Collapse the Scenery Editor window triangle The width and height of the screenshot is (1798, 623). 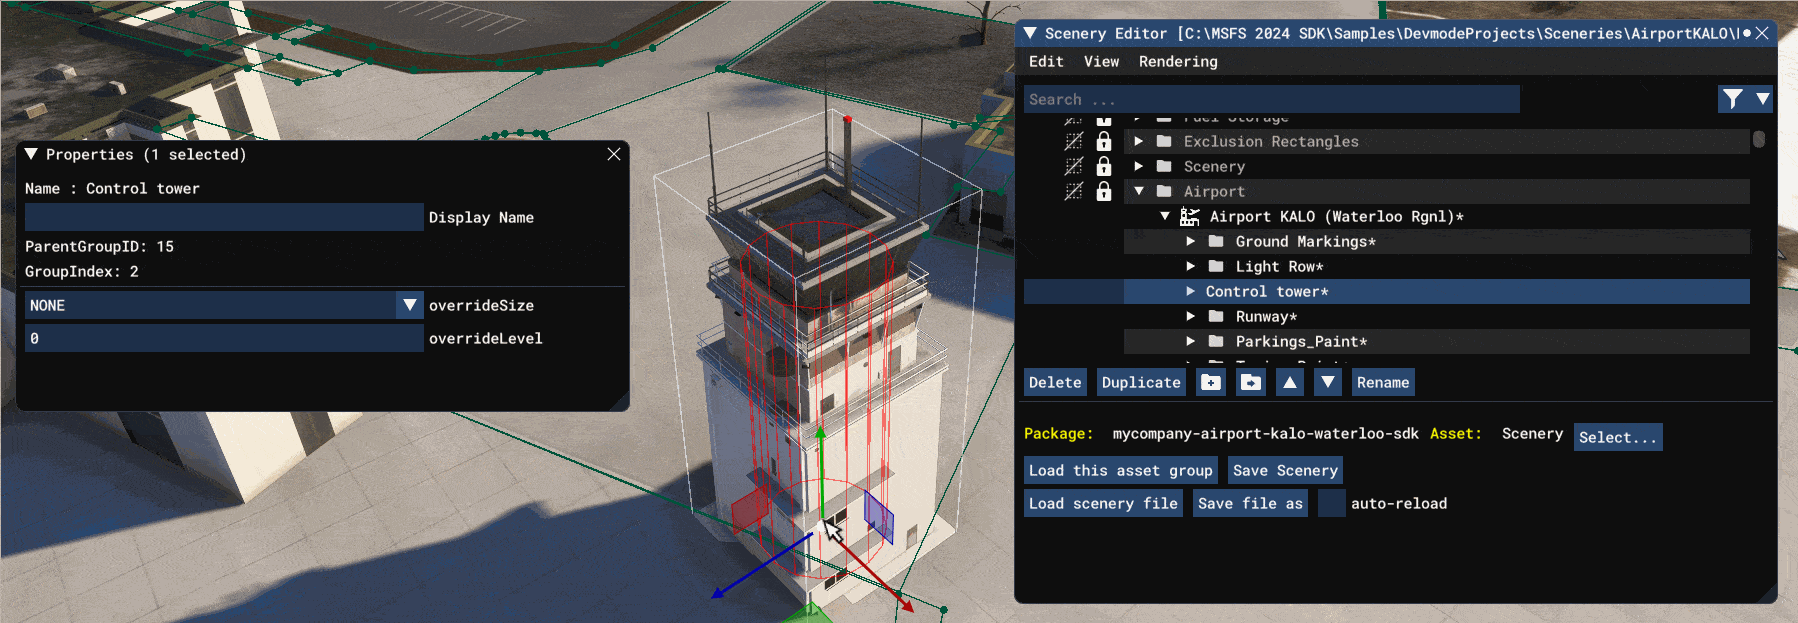(1030, 33)
